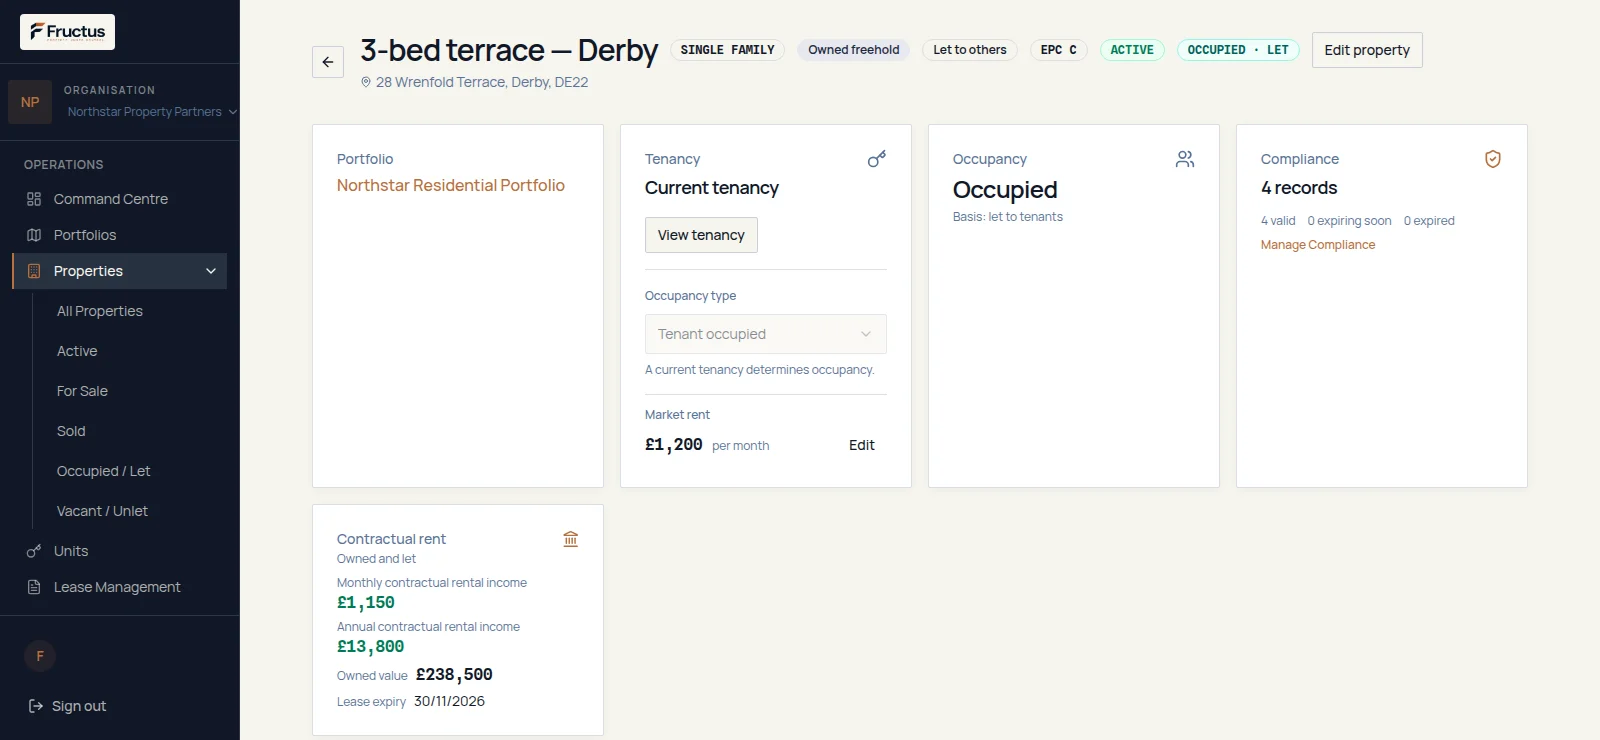Image resolution: width=1600 pixels, height=740 pixels.
Task: Click the Sign out arrow icon
Action: pos(35,706)
